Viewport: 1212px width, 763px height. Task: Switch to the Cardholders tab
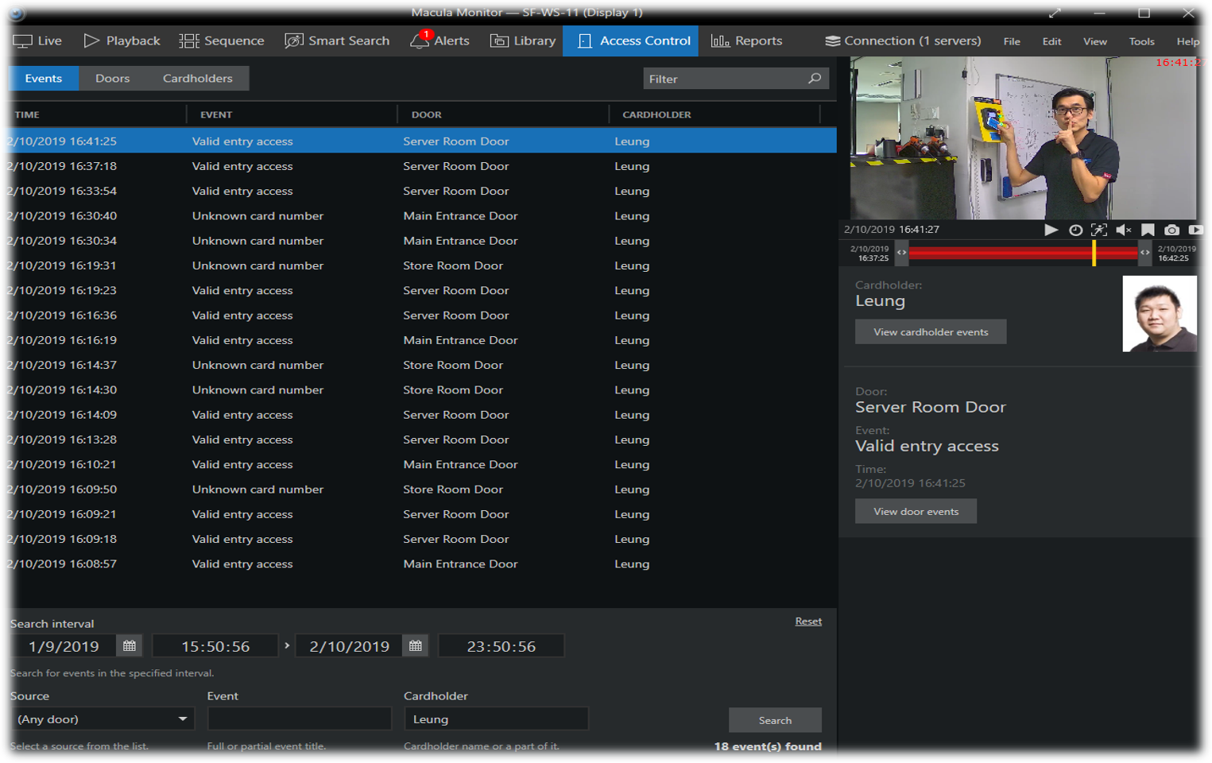(x=197, y=78)
